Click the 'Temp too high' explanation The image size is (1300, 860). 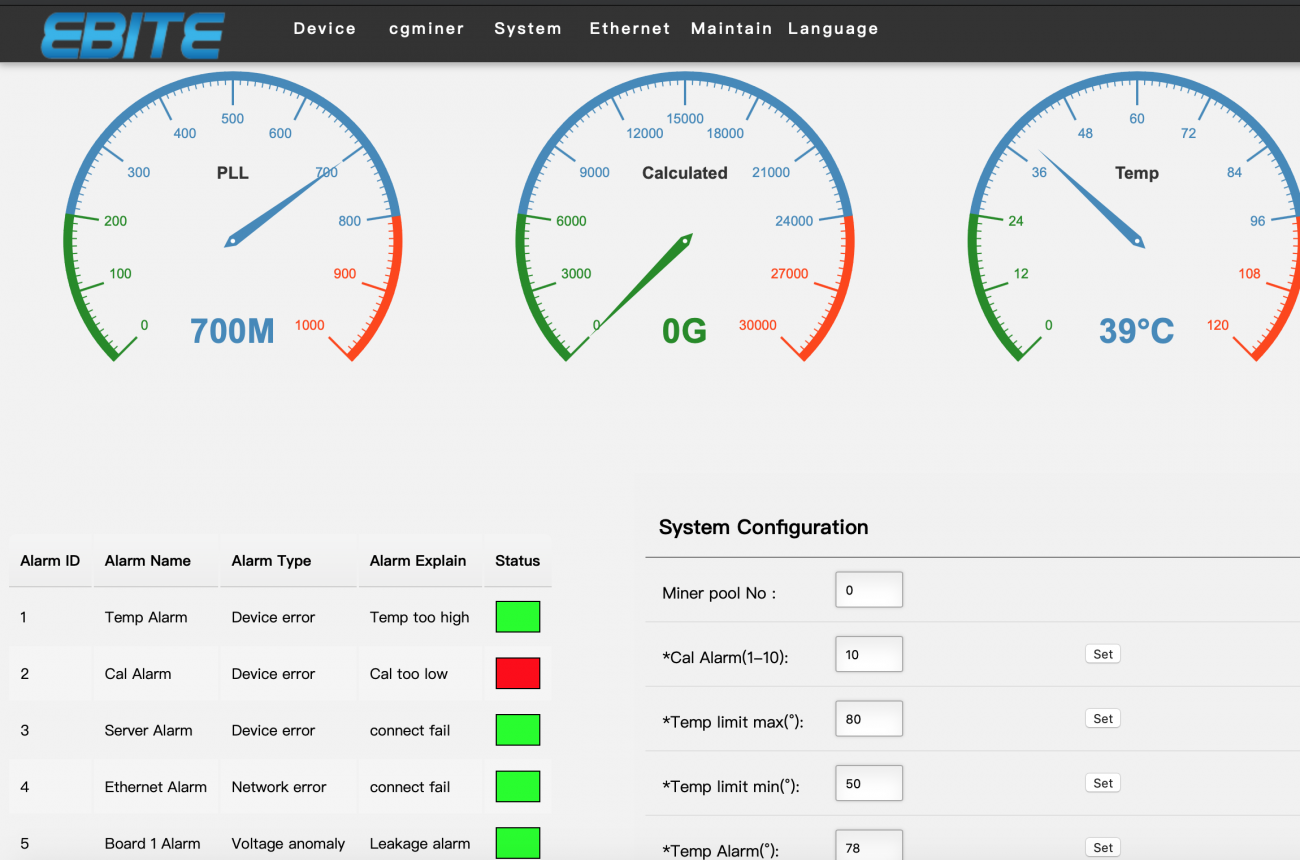420,617
